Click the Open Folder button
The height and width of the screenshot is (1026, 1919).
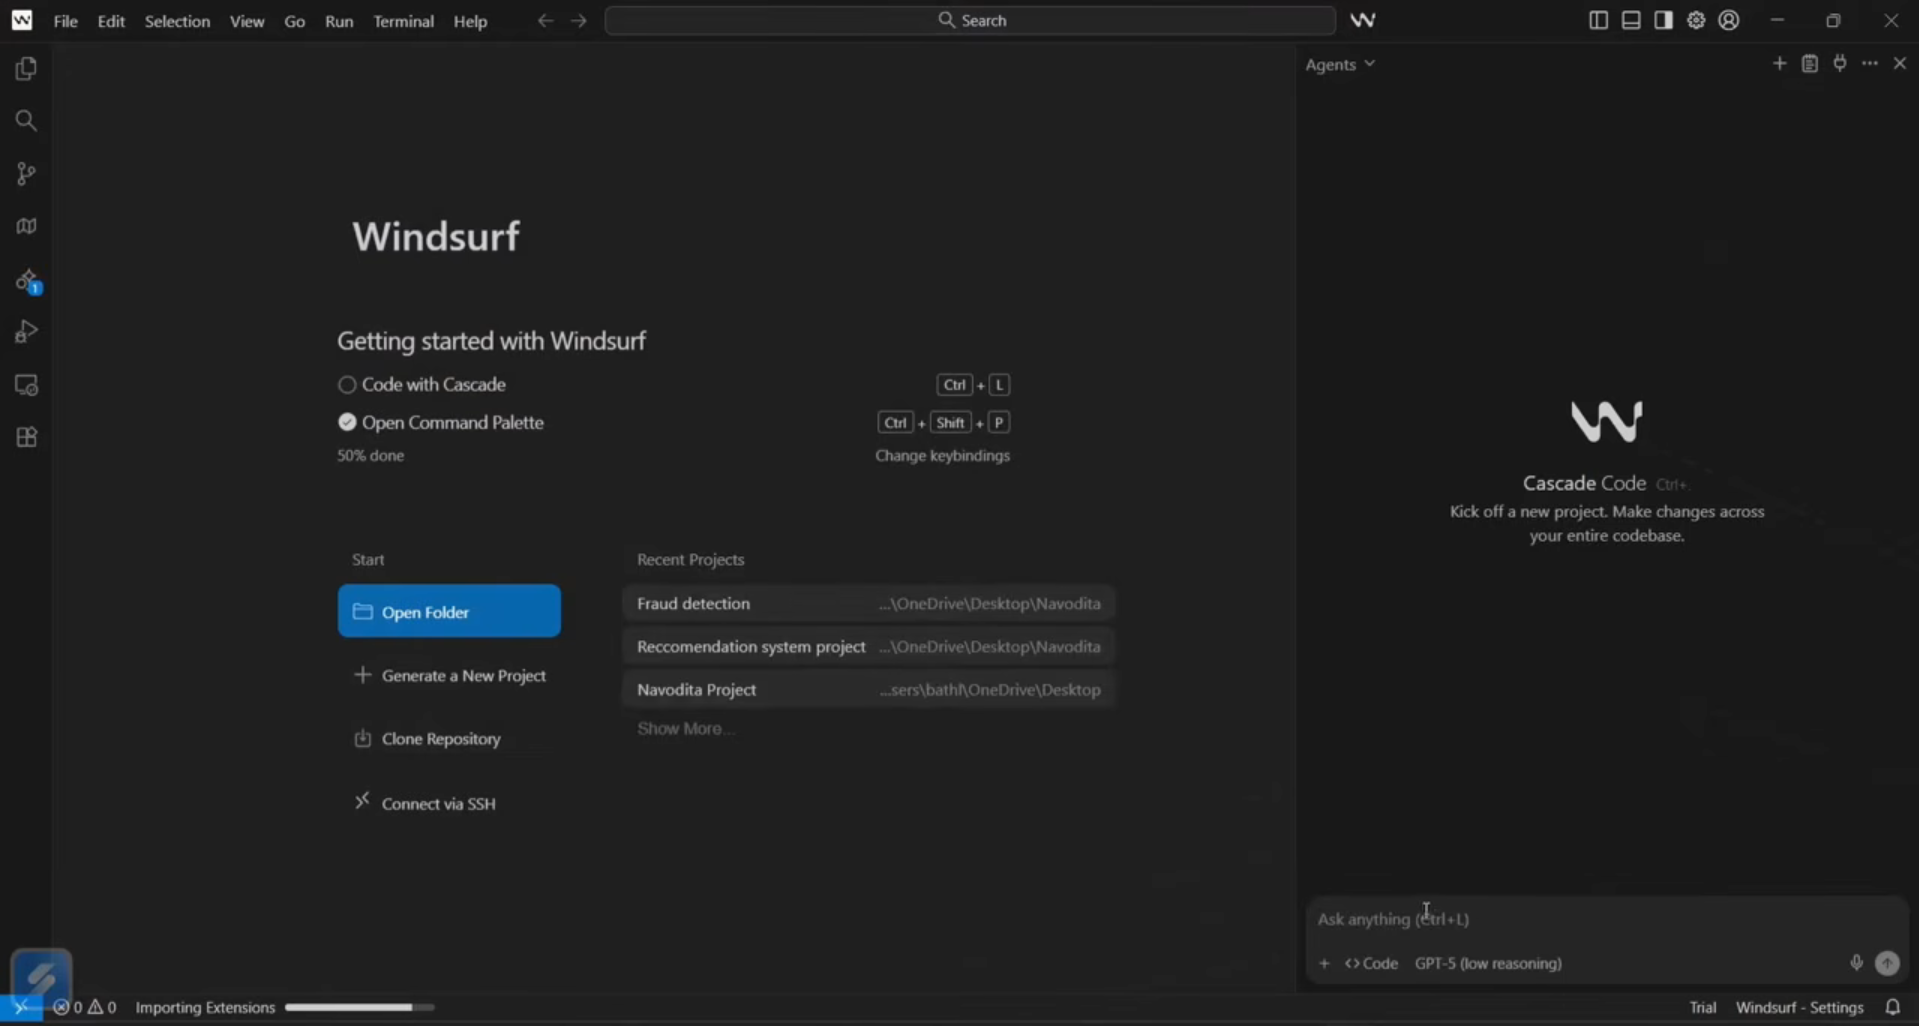(449, 611)
